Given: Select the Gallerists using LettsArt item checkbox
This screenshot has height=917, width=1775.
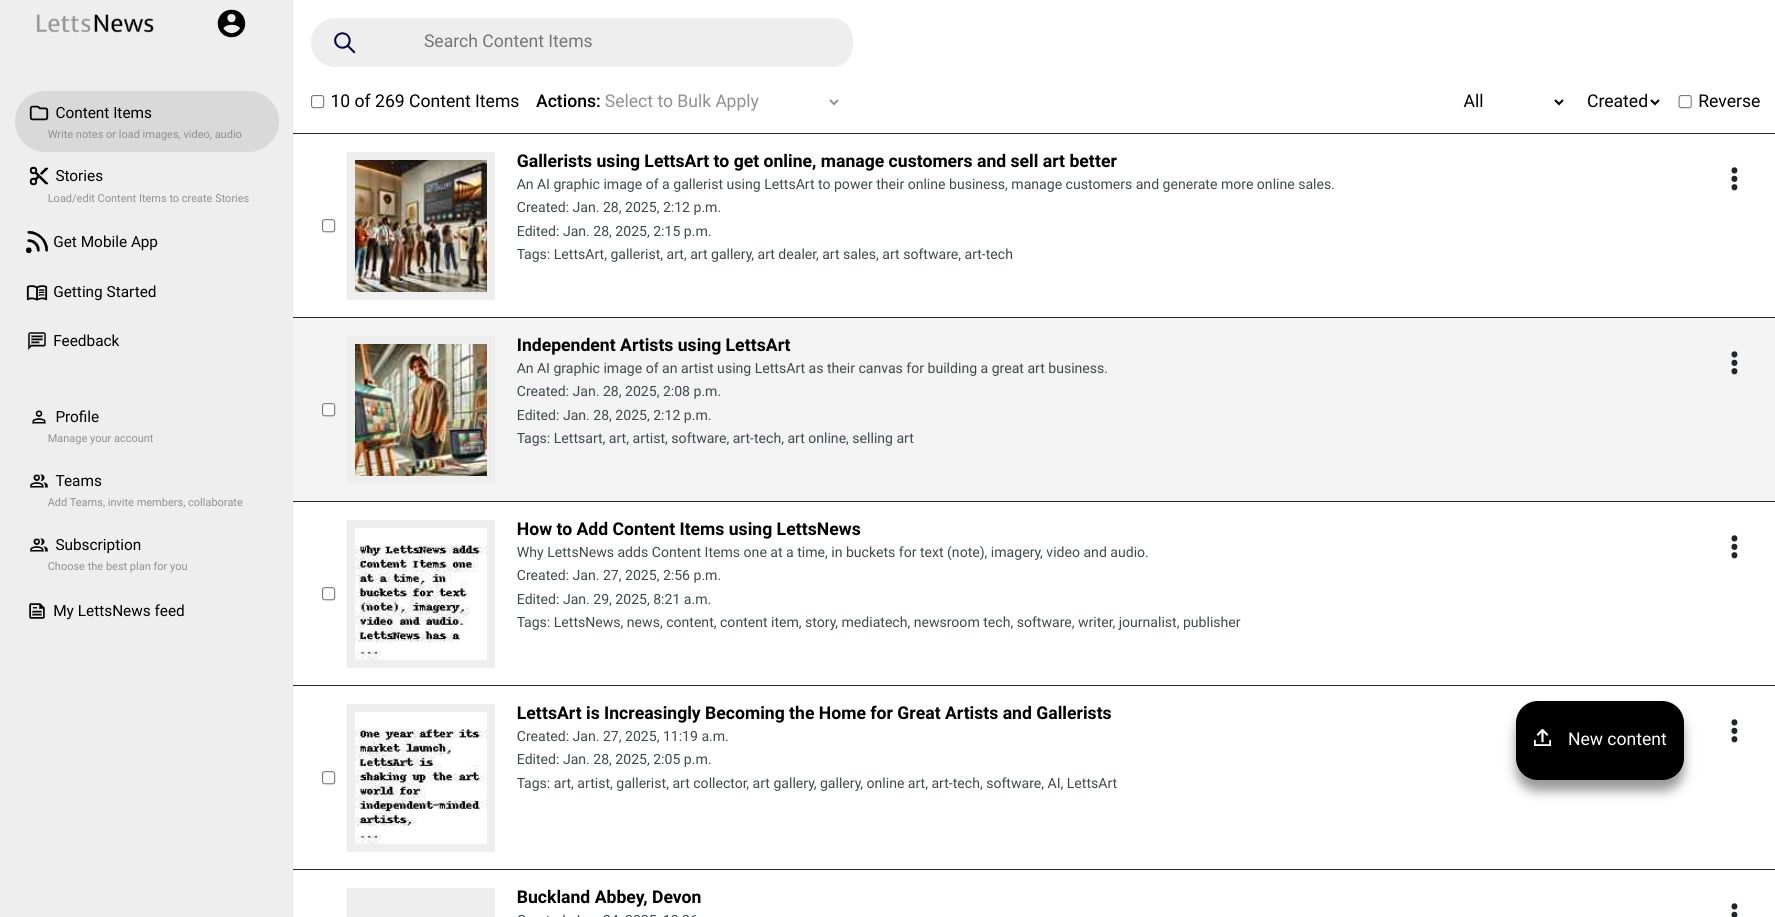Looking at the screenshot, I should point(328,226).
